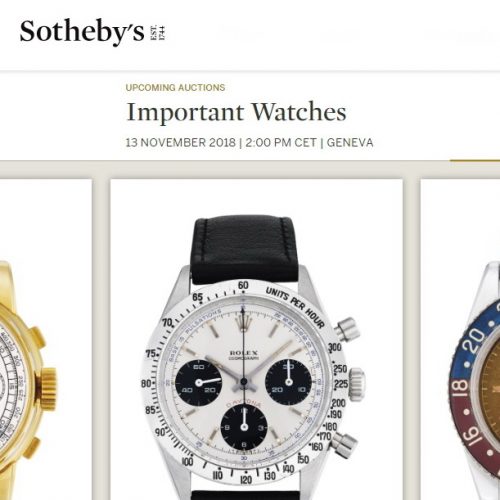
Task: Click the left black subdial showing 60
Action: tap(199, 382)
